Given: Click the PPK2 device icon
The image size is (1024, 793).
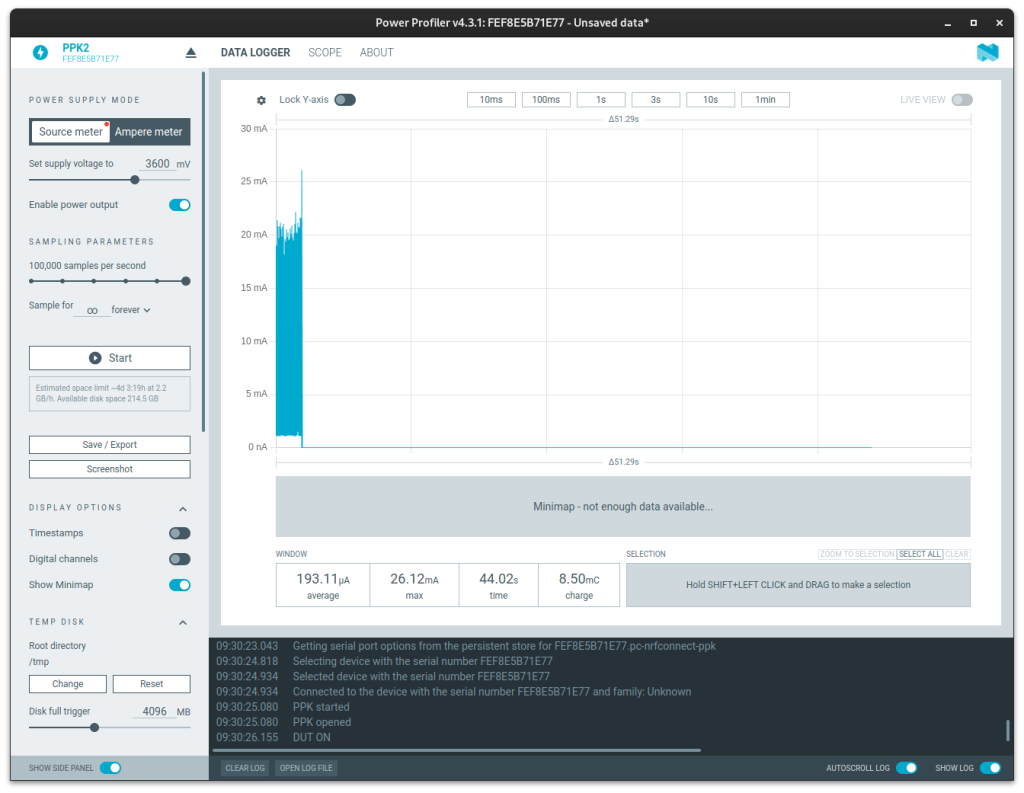Looking at the screenshot, I should pos(40,53).
